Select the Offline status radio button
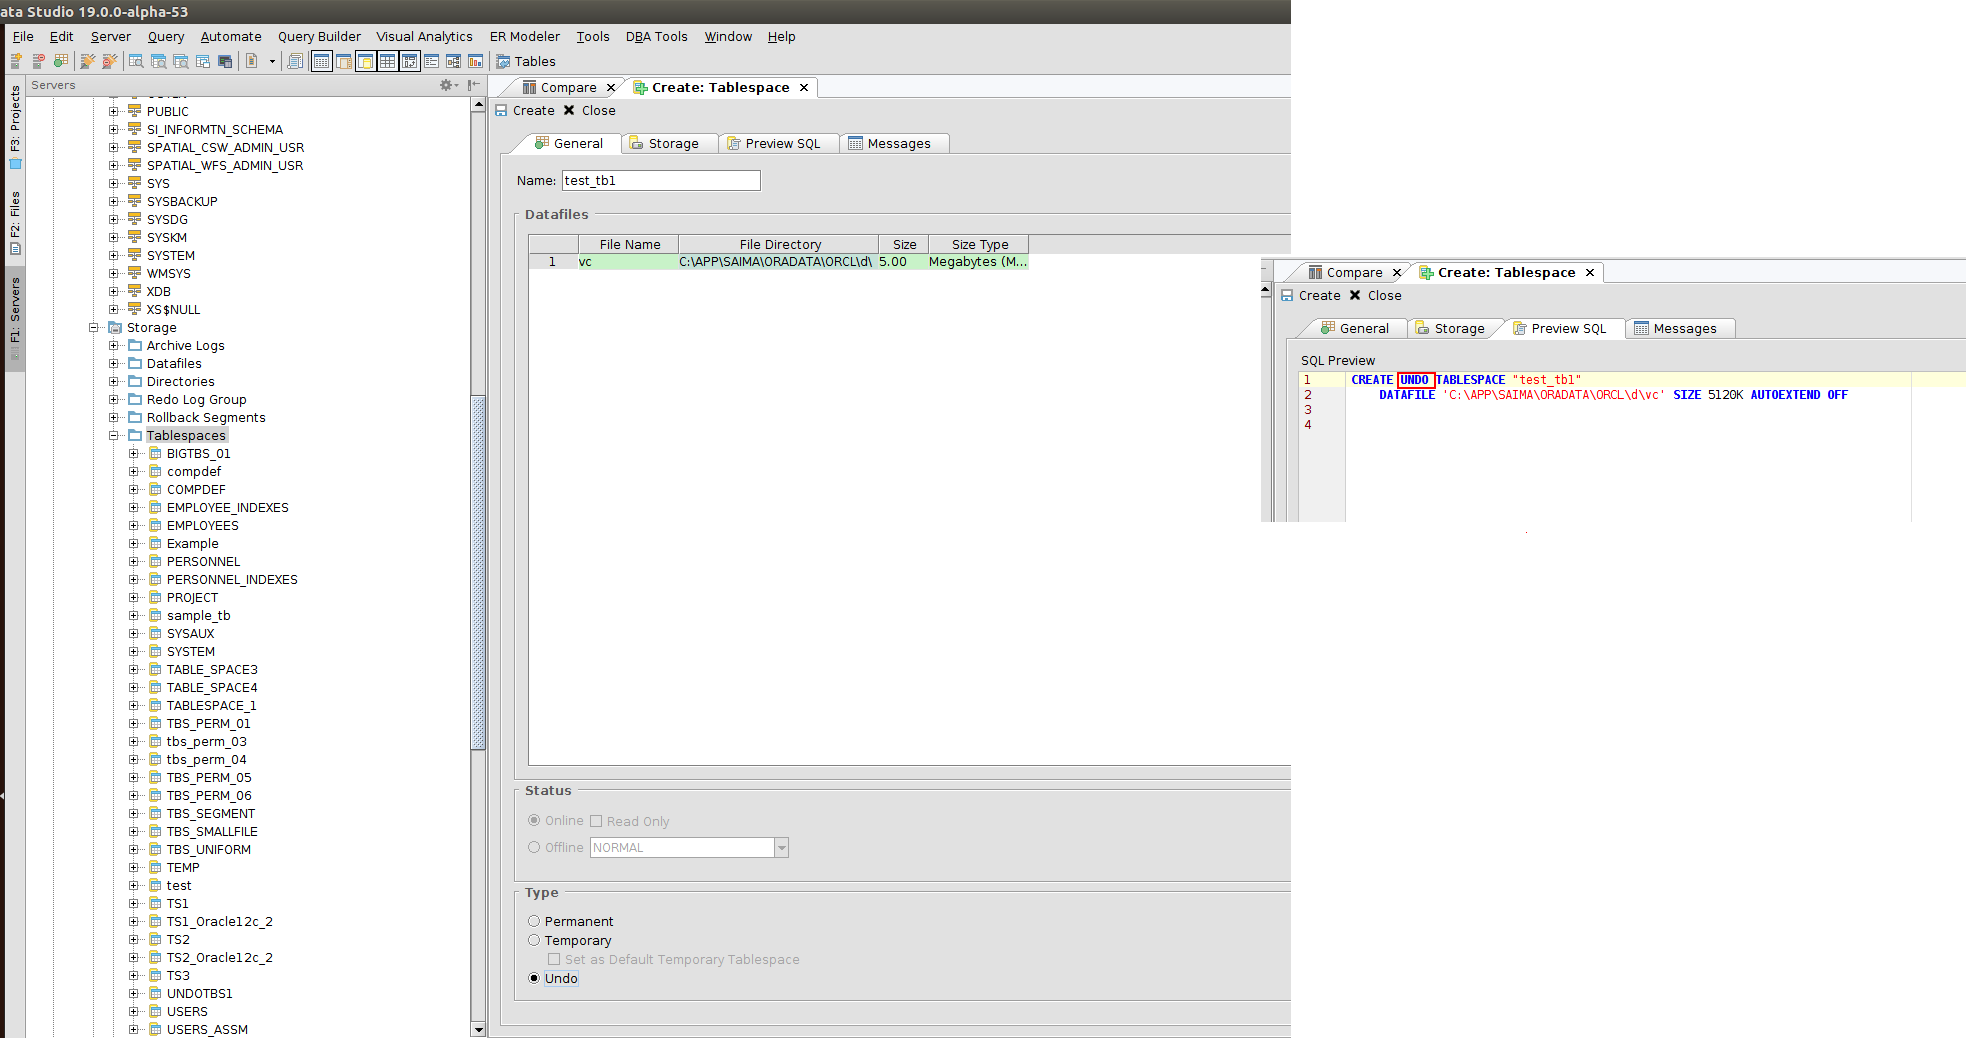The image size is (1966, 1051). coord(534,848)
